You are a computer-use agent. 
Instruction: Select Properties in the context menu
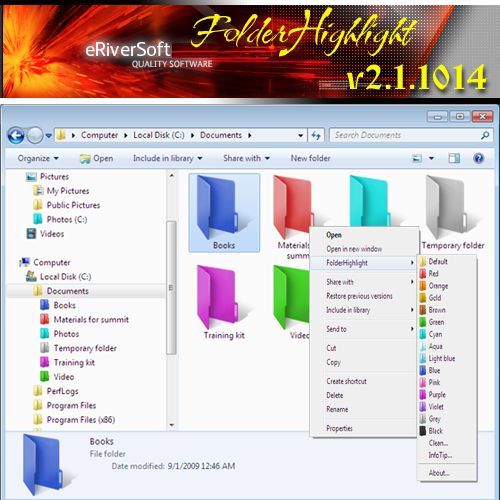click(339, 428)
